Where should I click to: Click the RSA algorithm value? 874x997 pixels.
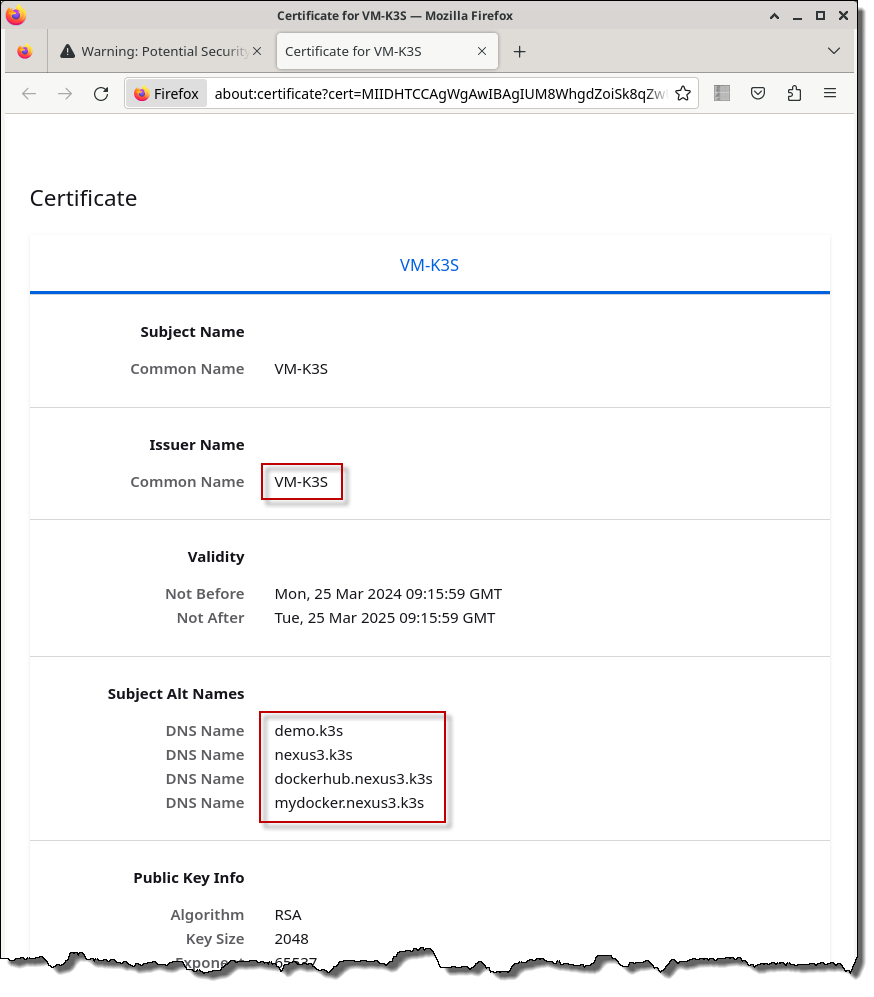(x=288, y=915)
